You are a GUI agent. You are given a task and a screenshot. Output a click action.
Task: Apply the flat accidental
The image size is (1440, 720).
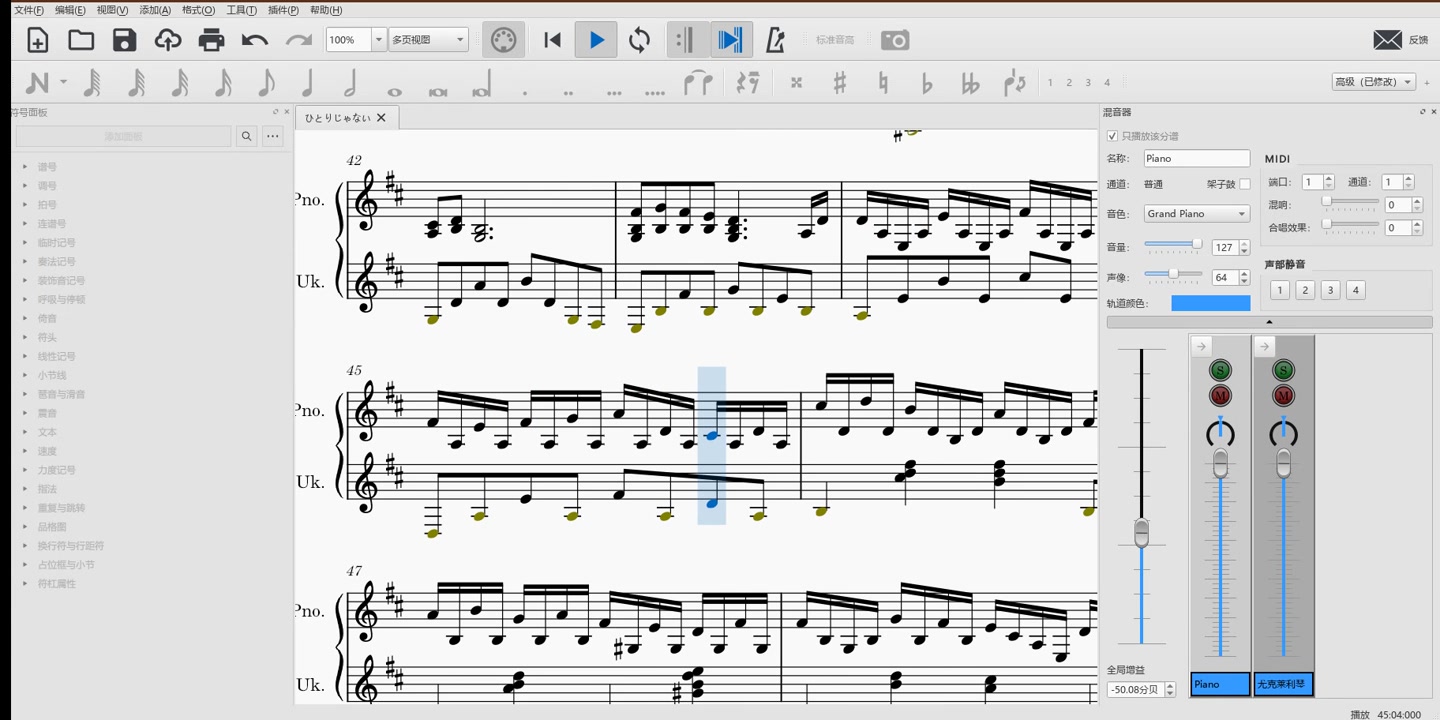tap(927, 83)
